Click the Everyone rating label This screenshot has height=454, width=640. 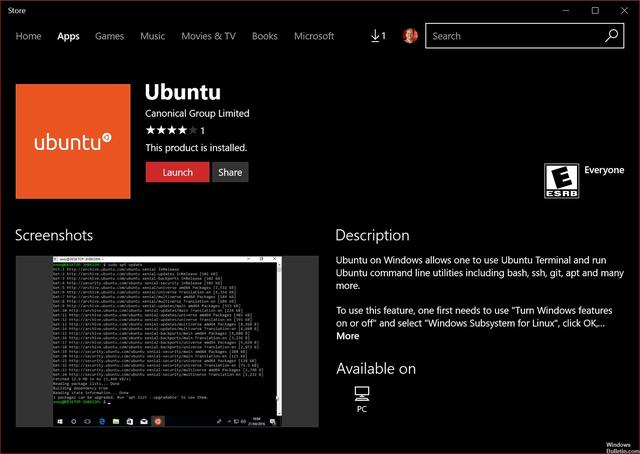pyautogui.click(x=604, y=170)
